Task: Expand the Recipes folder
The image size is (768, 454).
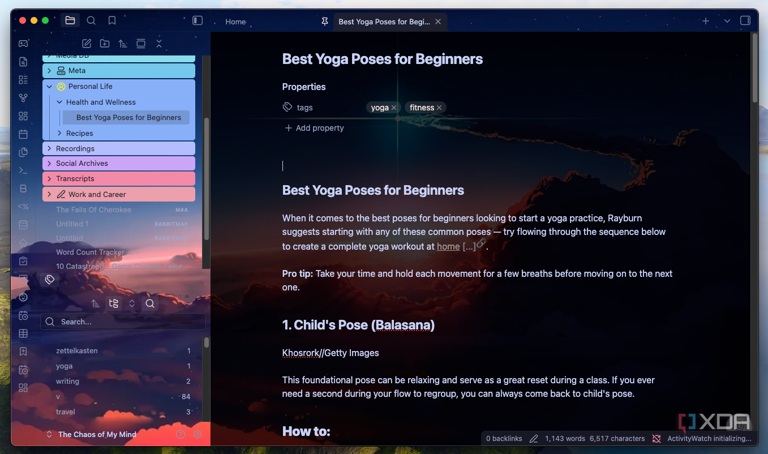Action: click(x=59, y=133)
